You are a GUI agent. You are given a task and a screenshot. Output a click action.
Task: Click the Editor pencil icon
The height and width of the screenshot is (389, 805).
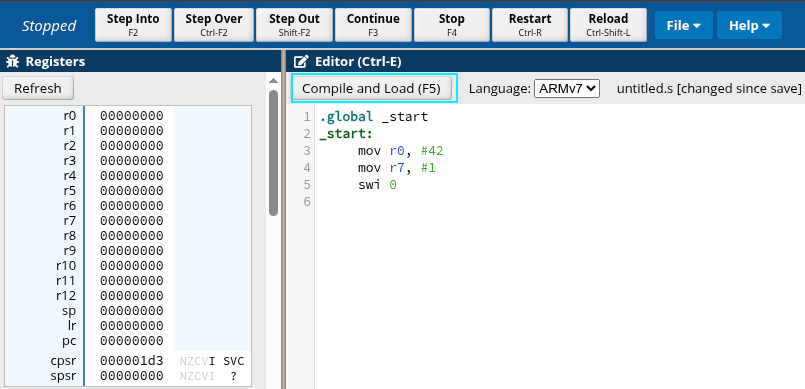[x=300, y=62]
